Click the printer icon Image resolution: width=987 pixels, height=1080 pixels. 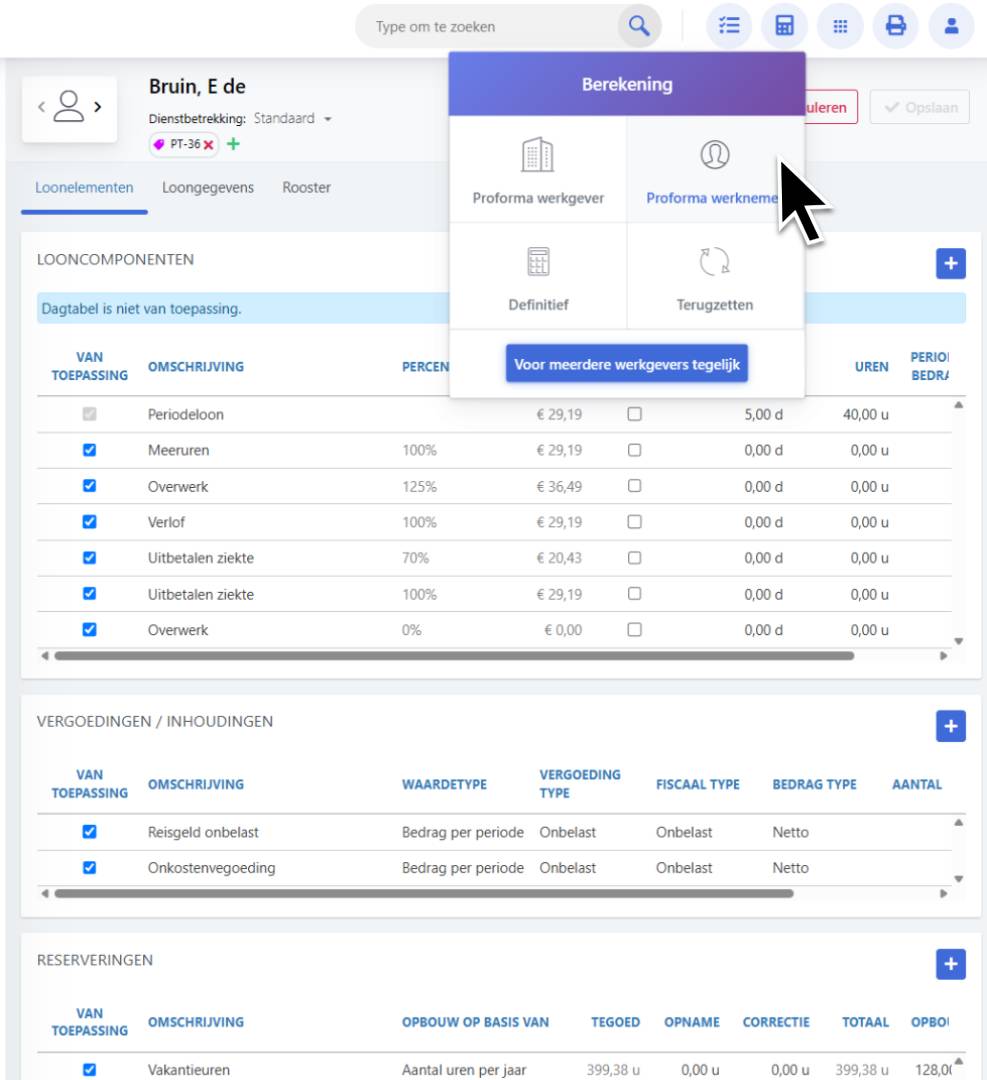895,27
